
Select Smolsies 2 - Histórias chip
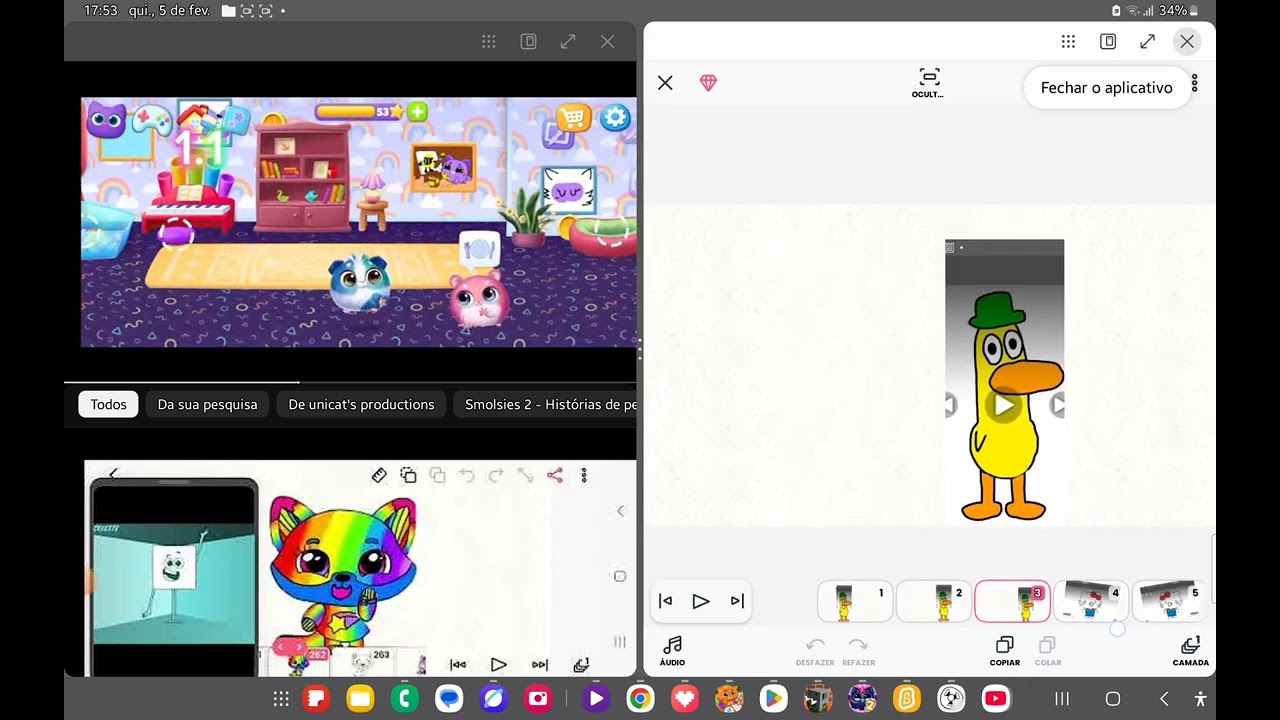pyautogui.click(x=545, y=404)
